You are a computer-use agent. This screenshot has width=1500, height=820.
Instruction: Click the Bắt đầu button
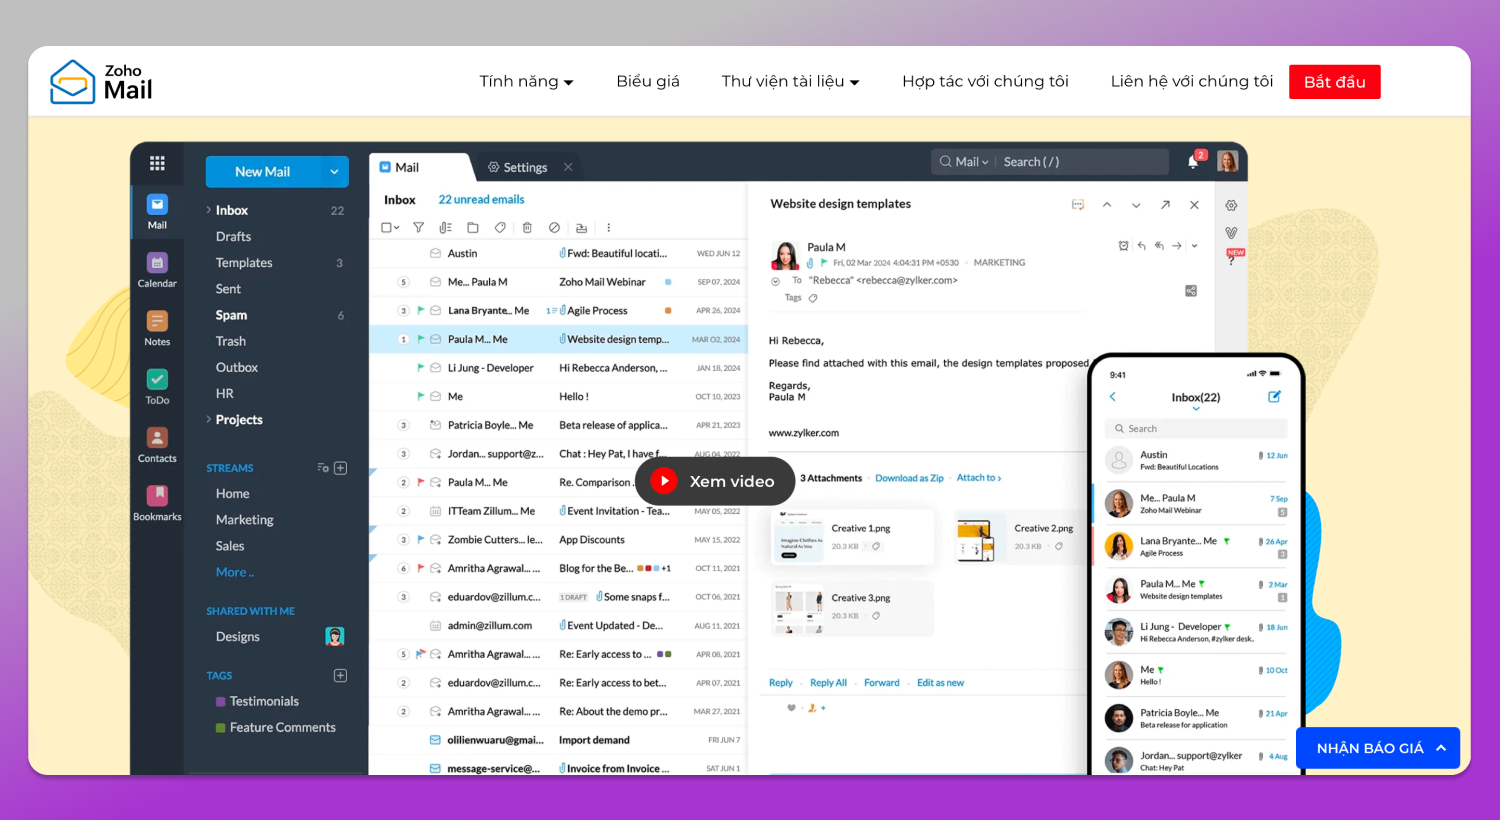(1334, 82)
